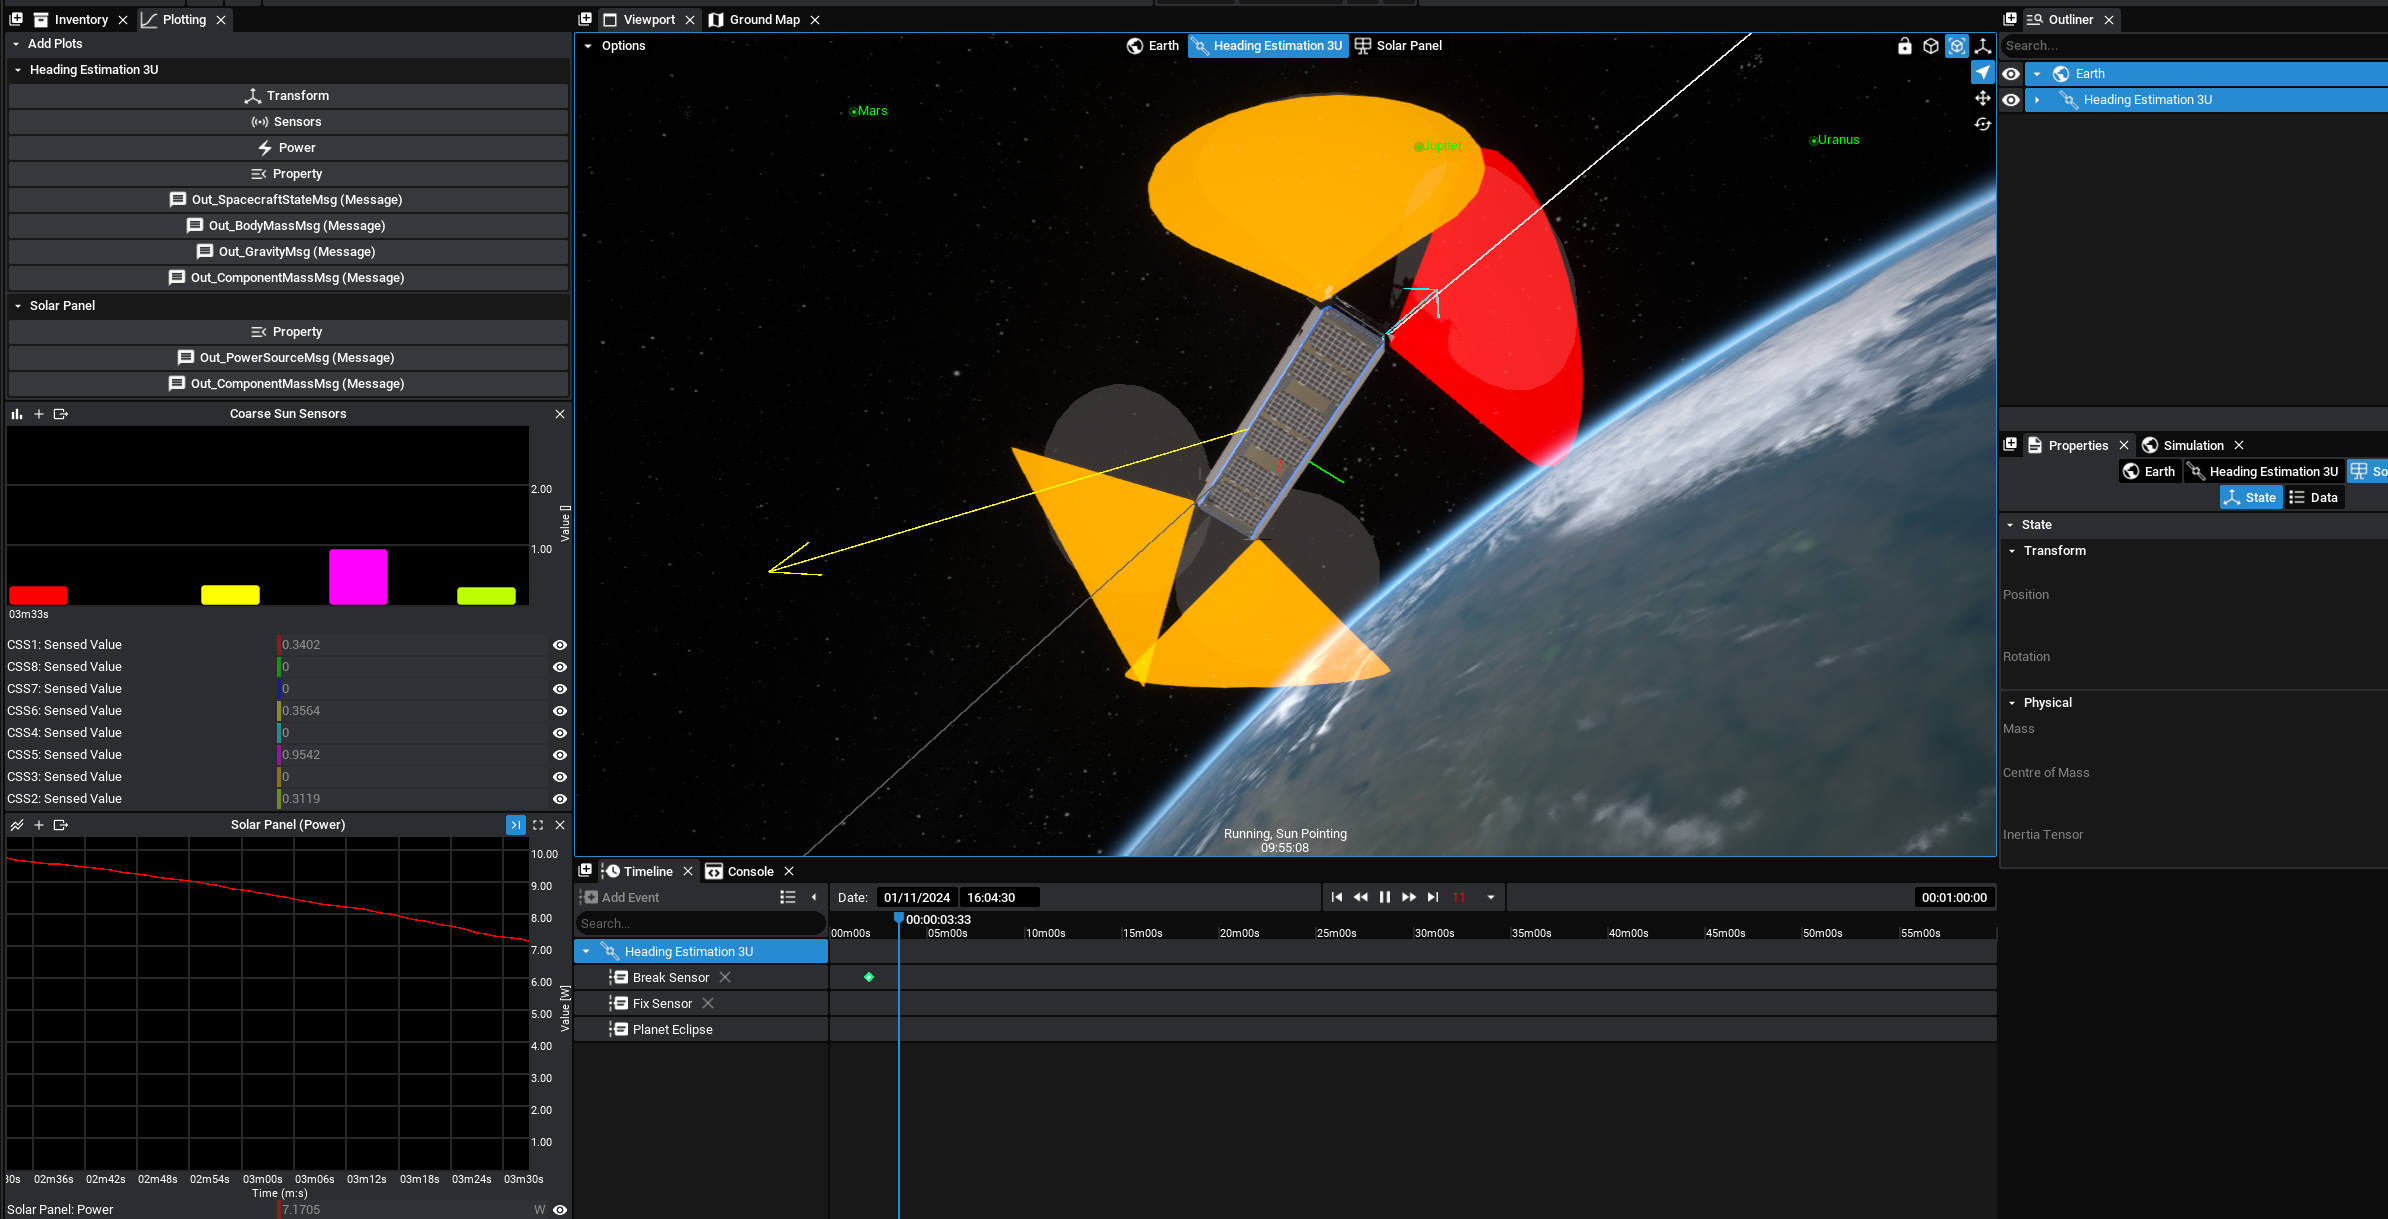Image resolution: width=2388 pixels, height=1219 pixels.
Task: Click the viewport lock icon
Action: point(1904,46)
